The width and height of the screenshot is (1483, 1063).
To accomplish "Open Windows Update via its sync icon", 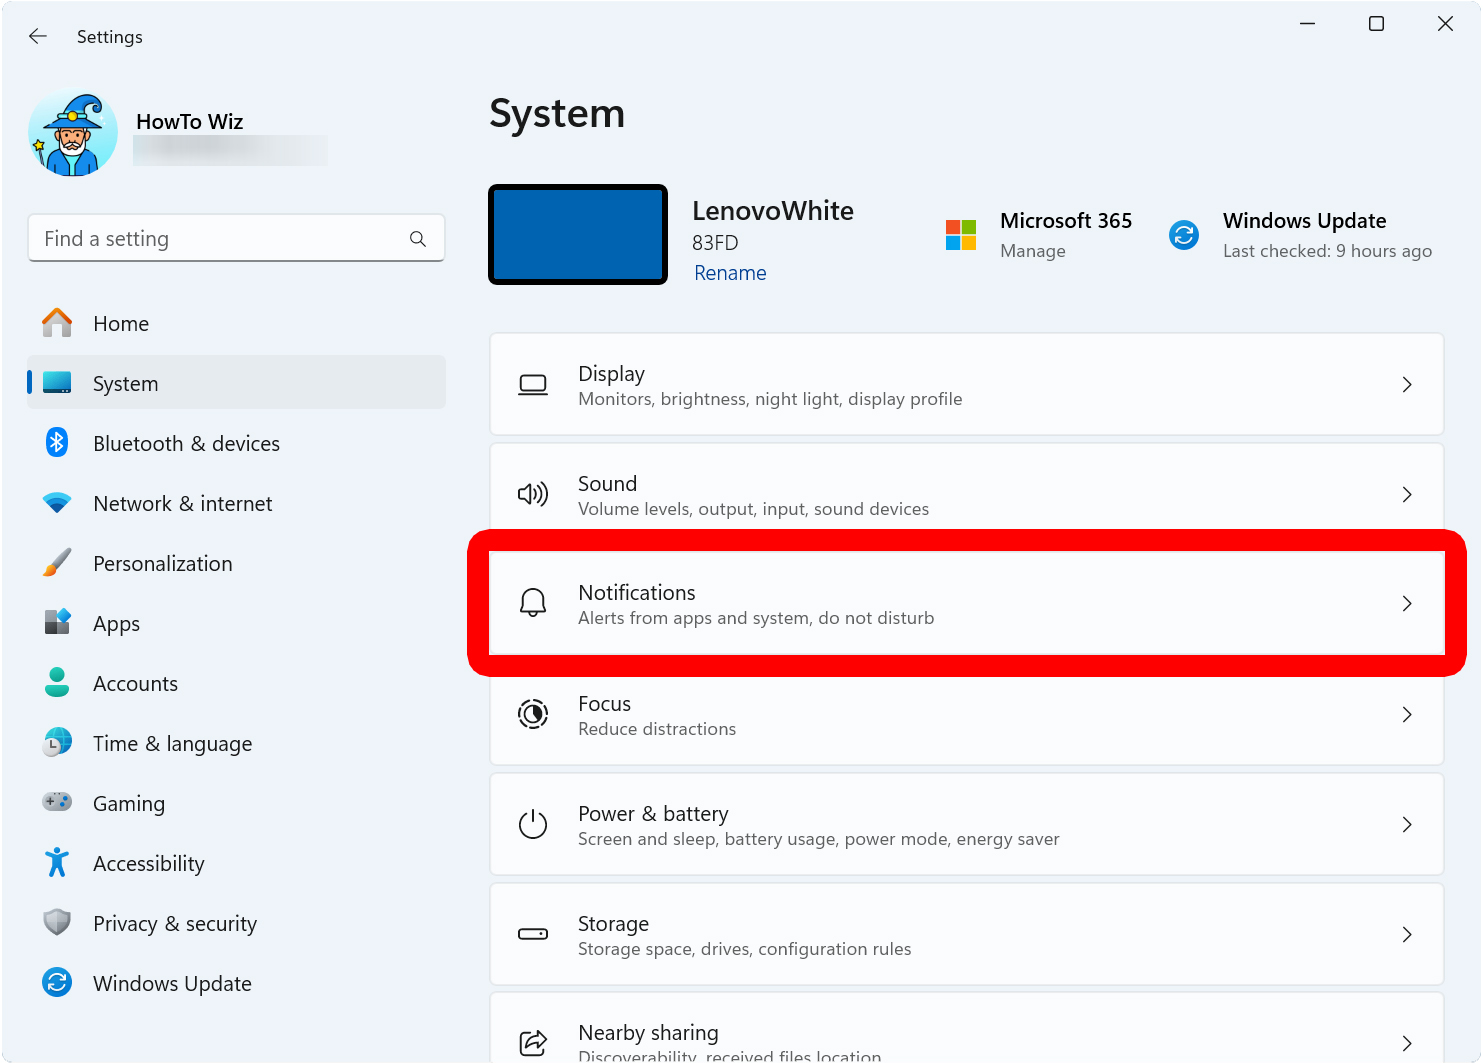I will [57, 983].
